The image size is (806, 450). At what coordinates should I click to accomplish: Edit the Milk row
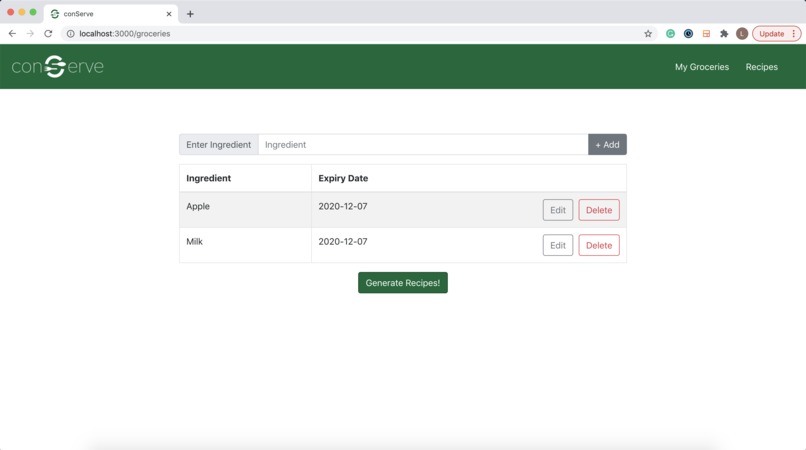pos(558,245)
